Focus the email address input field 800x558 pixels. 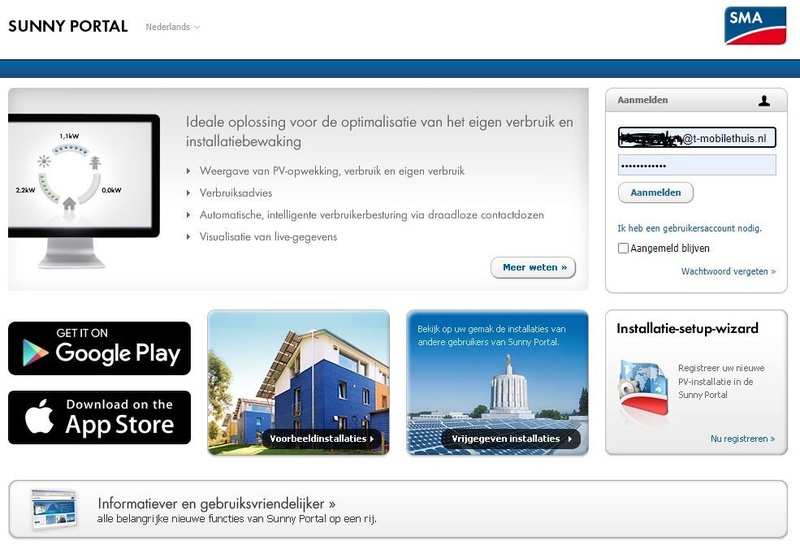click(x=697, y=138)
